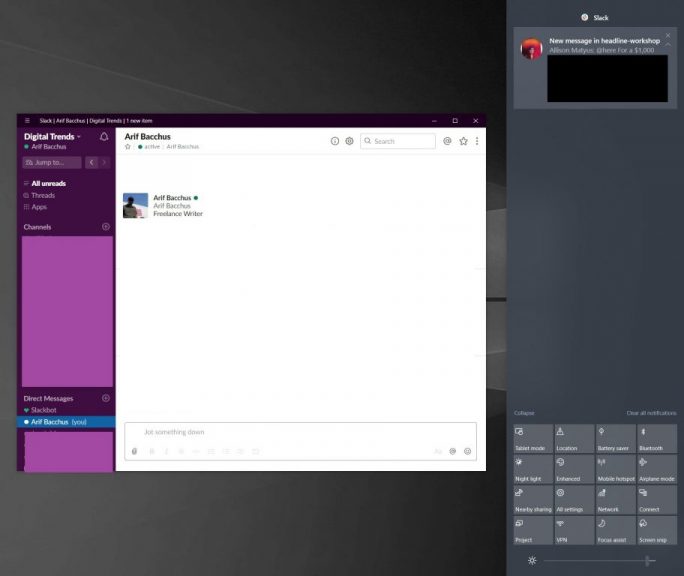Add a channel with the plus icon
Viewport: 684px width, 576px height.
tap(106, 226)
